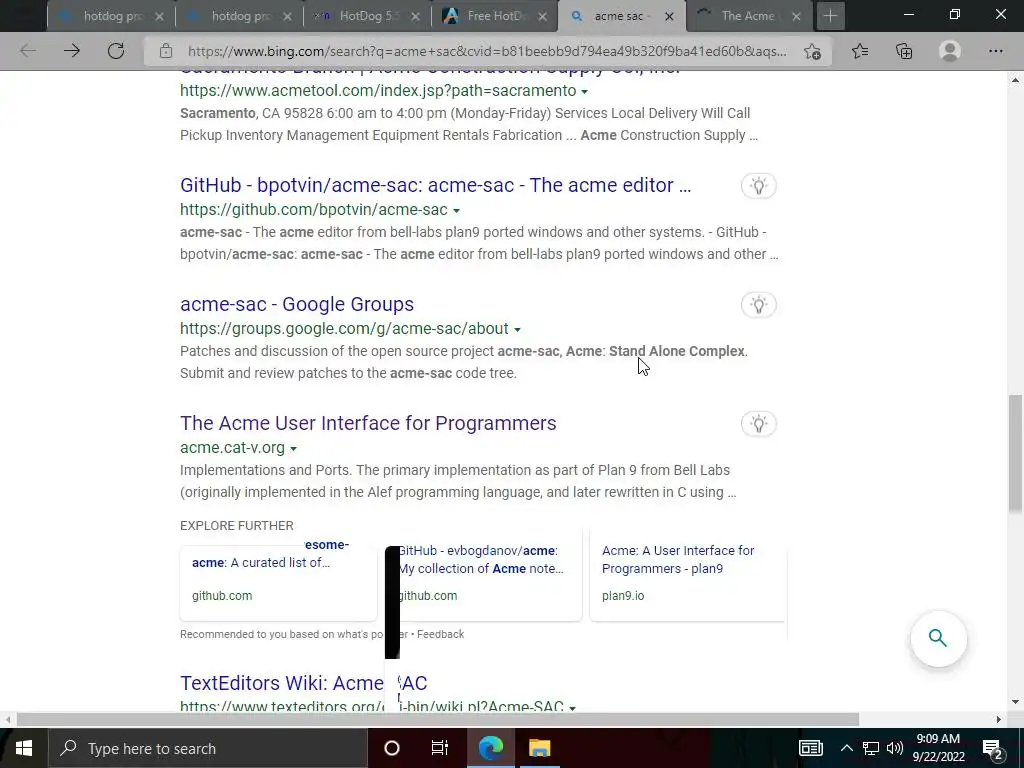Open the Windows Start menu
Viewport: 1024px width, 768px height.
(x=24, y=748)
